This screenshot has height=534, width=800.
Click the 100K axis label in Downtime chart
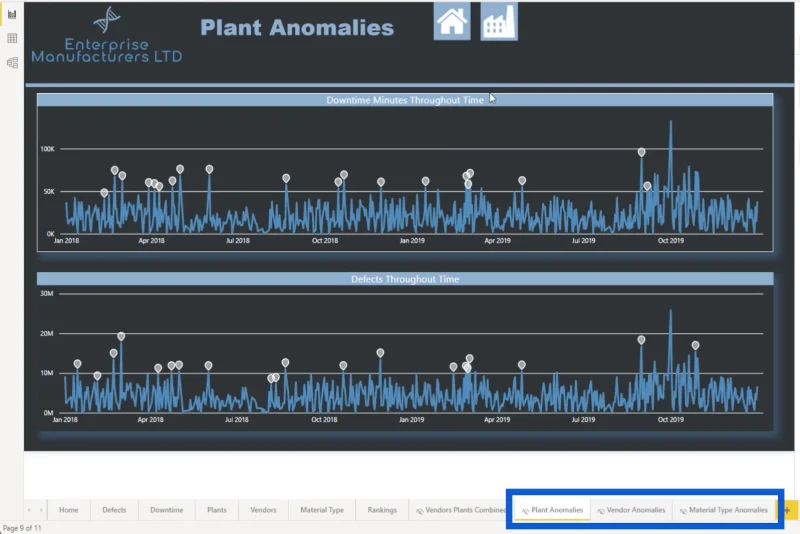[x=47, y=149]
